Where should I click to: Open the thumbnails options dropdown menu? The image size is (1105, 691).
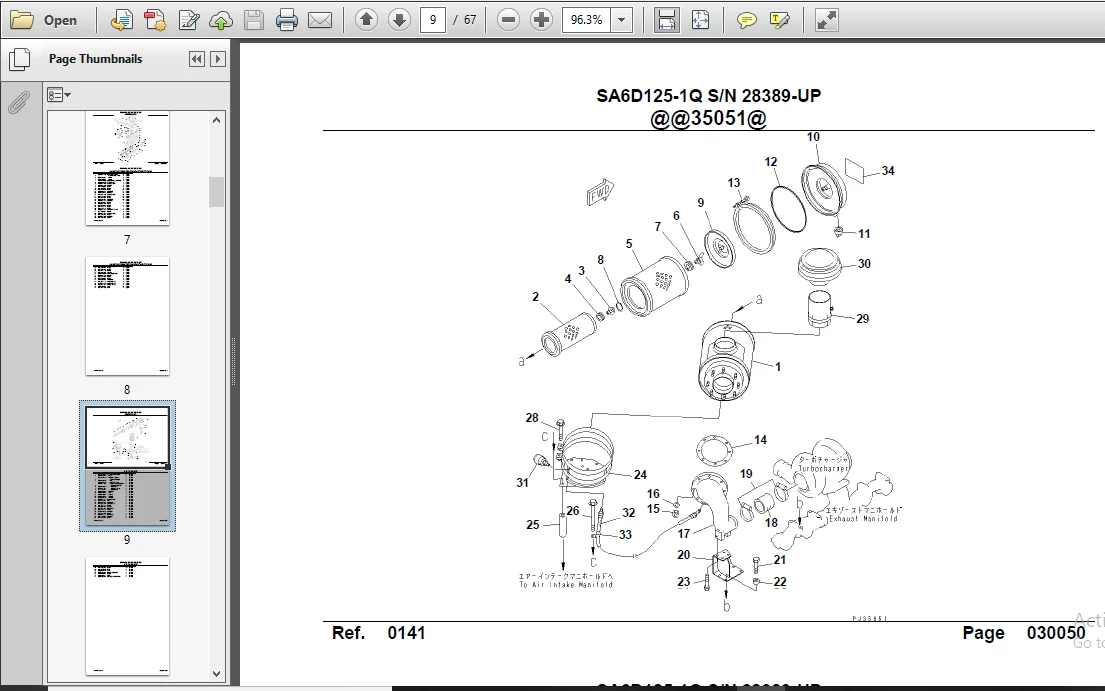tap(58, 95)
